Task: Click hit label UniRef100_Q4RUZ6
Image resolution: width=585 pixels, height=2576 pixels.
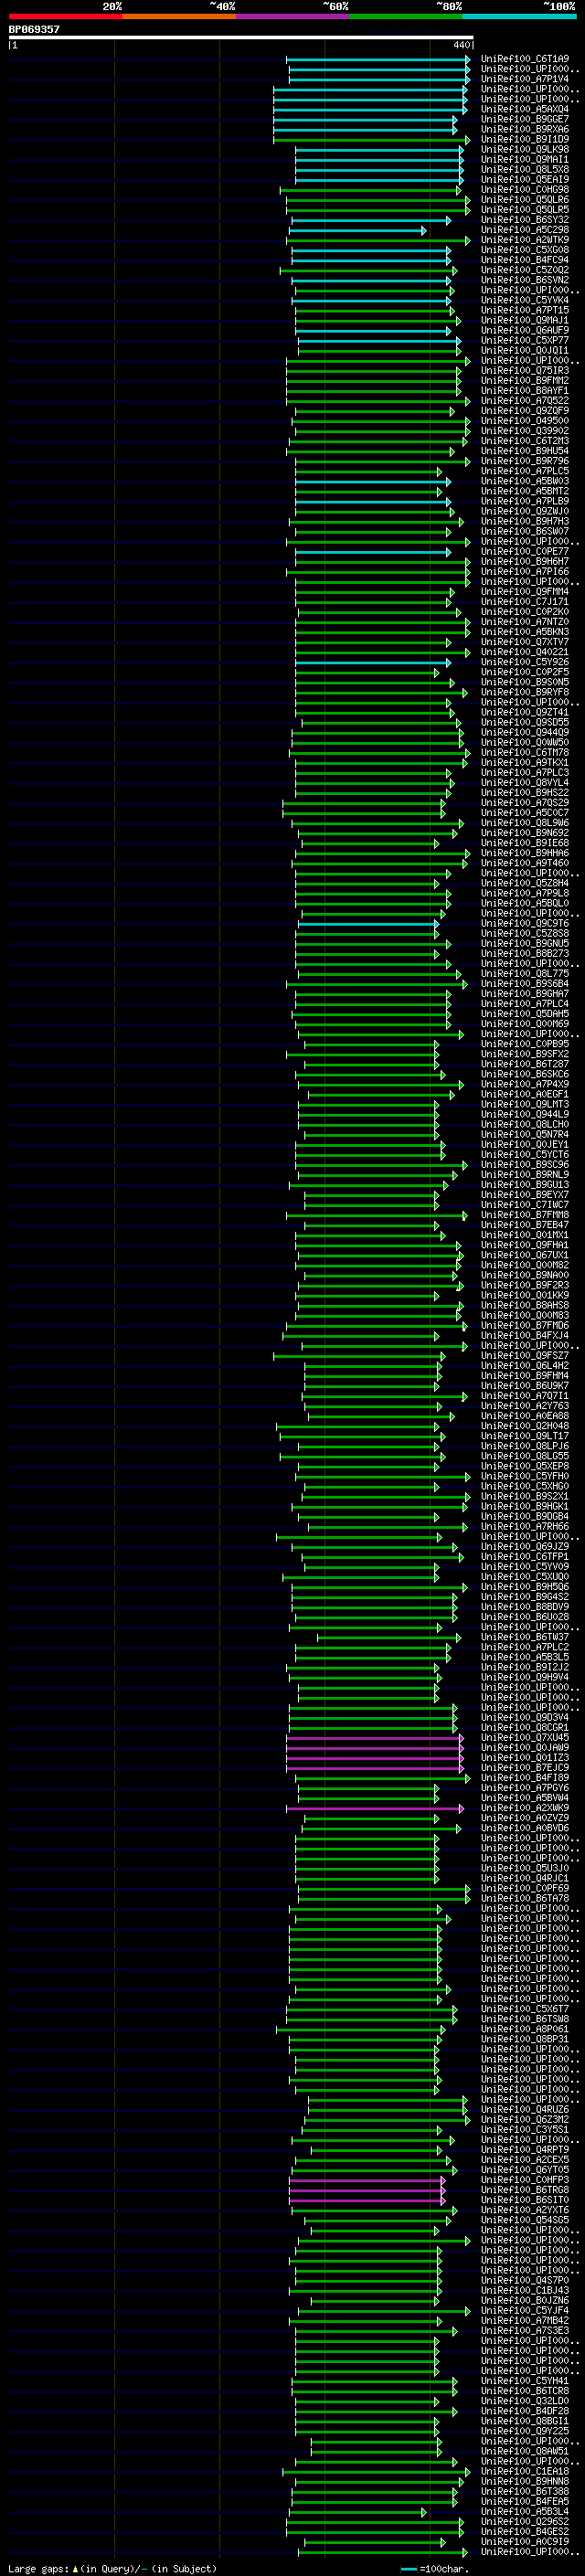Action: click(x=524, y=2110)
